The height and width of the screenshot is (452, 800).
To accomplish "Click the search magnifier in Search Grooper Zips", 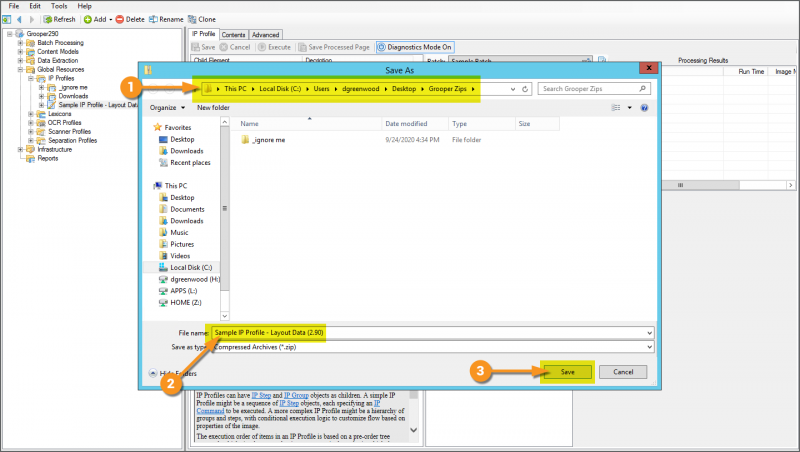I will [642, 89].
